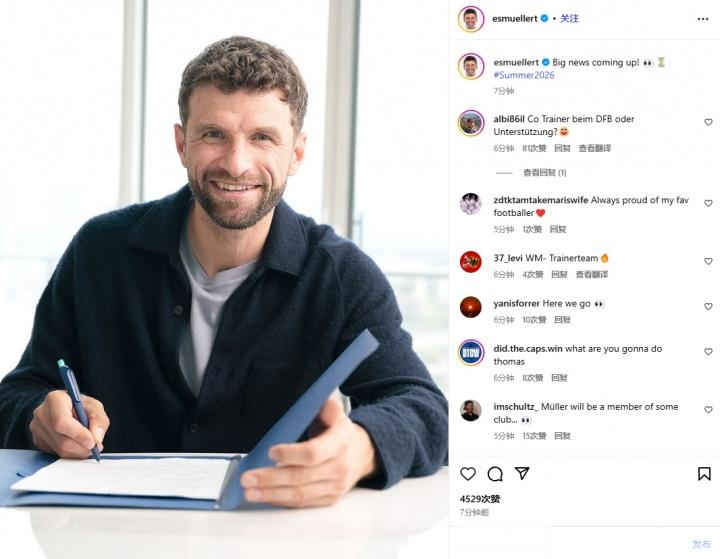View translation of albi86il's comment
720x559 pixels.
[x=595, y=148]
